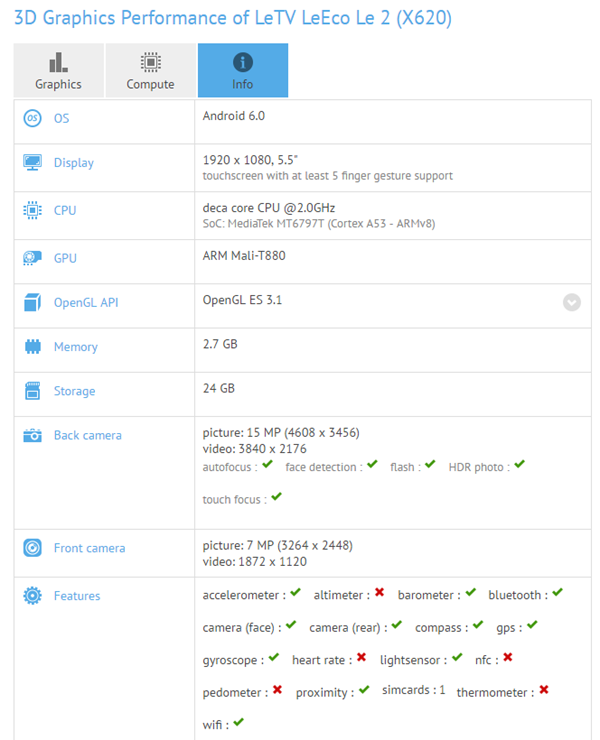The image size is (600, 740).
Task: Click the simcards : 1 text
Action: 414,690
